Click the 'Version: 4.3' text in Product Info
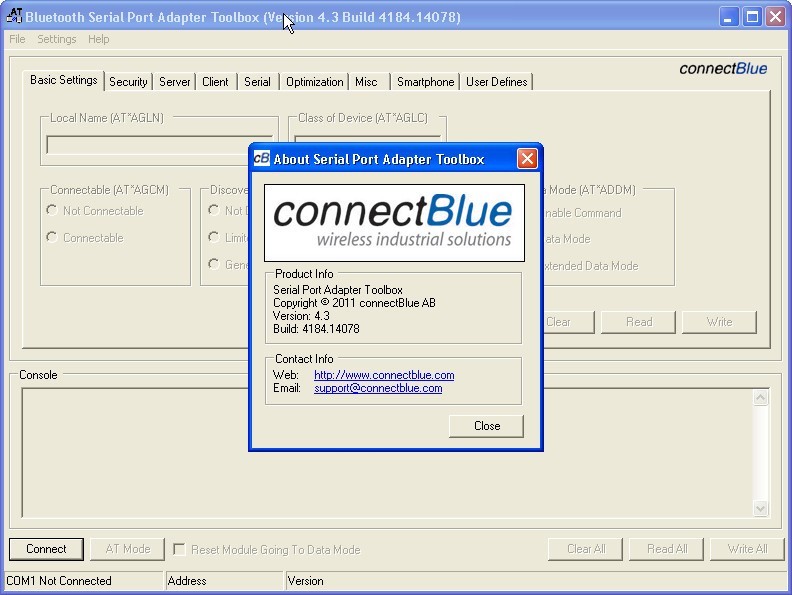792x595 pixels. click(301, 316)
